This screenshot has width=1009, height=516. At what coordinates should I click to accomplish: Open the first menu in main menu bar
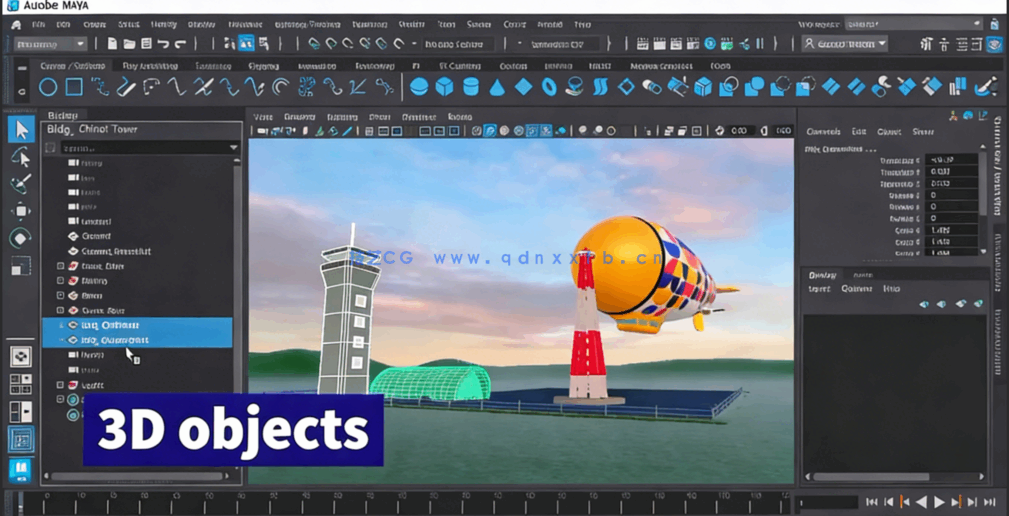[38, 24]
